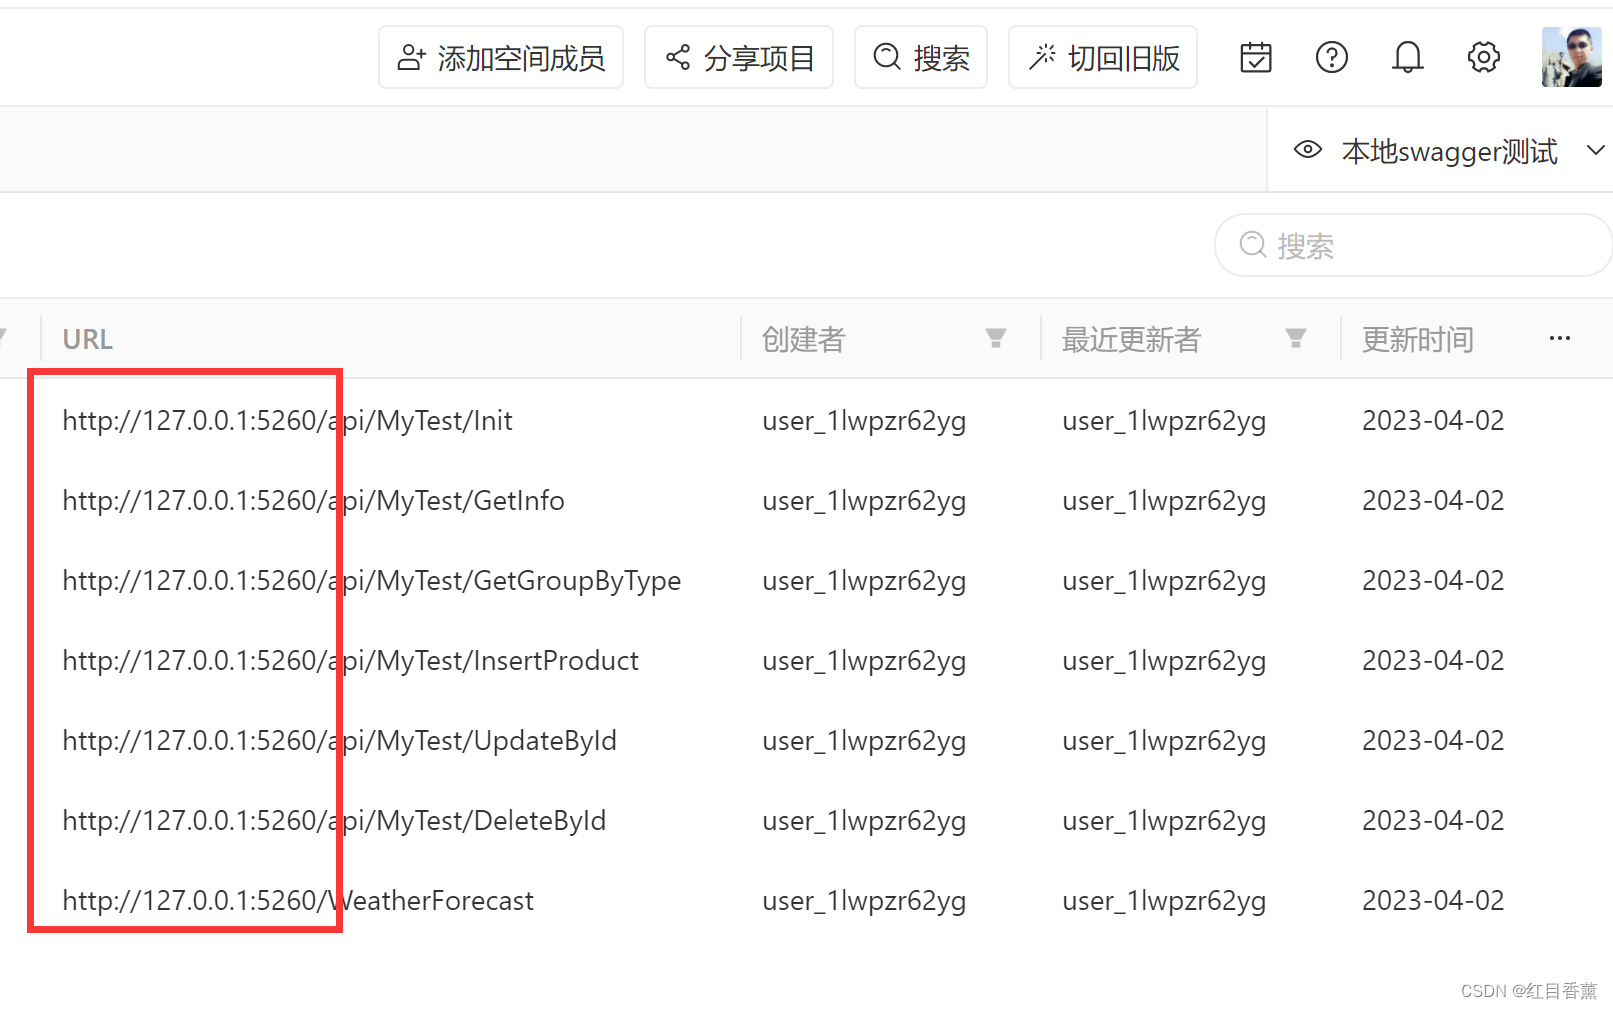Screen dimensions: 1613x1009
Task: Toggle visibility eye icon beside 本地swagger测试
Action: (1307, 149)
